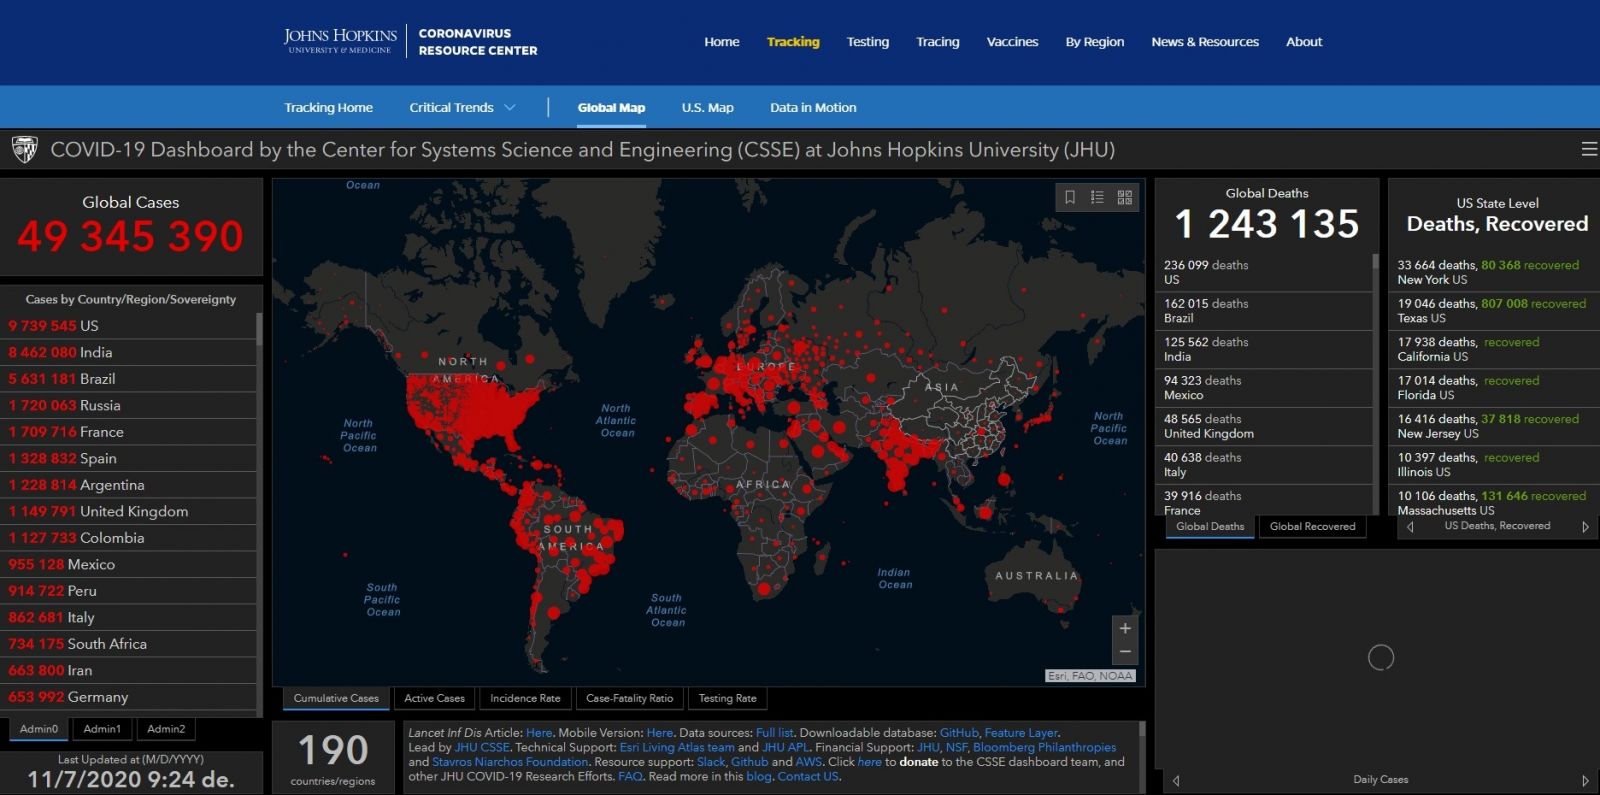
Task: Select the Active Cases map tab
Action: (x=434, y=698)
